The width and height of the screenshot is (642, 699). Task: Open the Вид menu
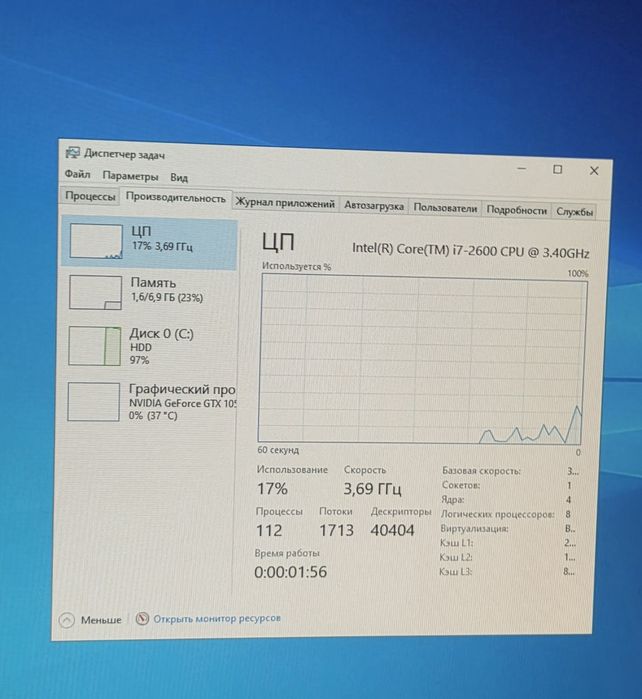point(179,177)
